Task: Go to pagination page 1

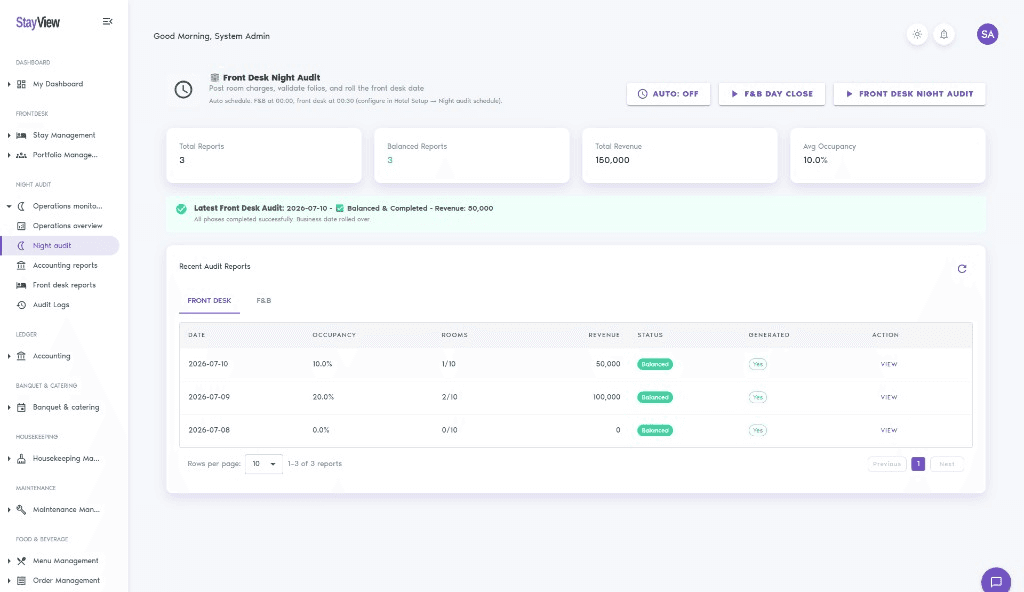Action: 918,464
